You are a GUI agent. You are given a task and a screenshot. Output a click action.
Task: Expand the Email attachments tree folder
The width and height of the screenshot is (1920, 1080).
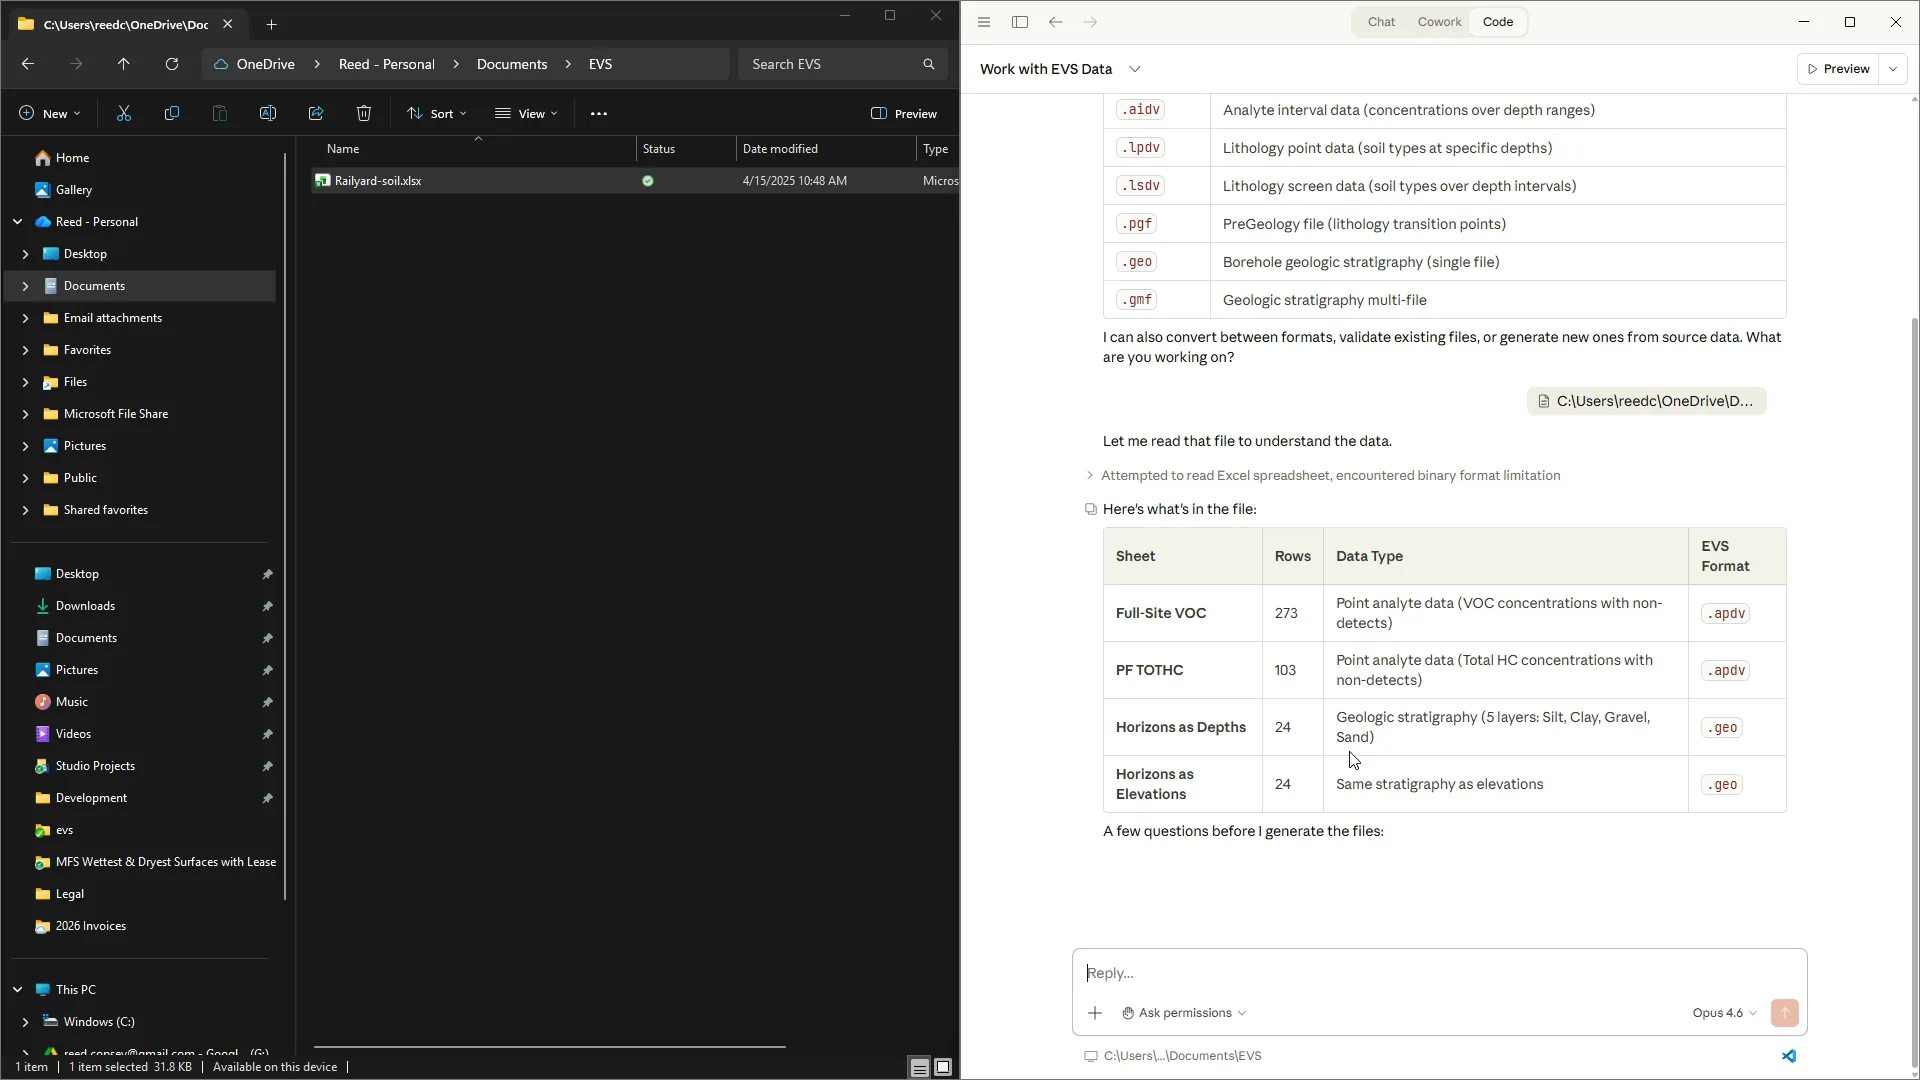click(x=25, y=318)
